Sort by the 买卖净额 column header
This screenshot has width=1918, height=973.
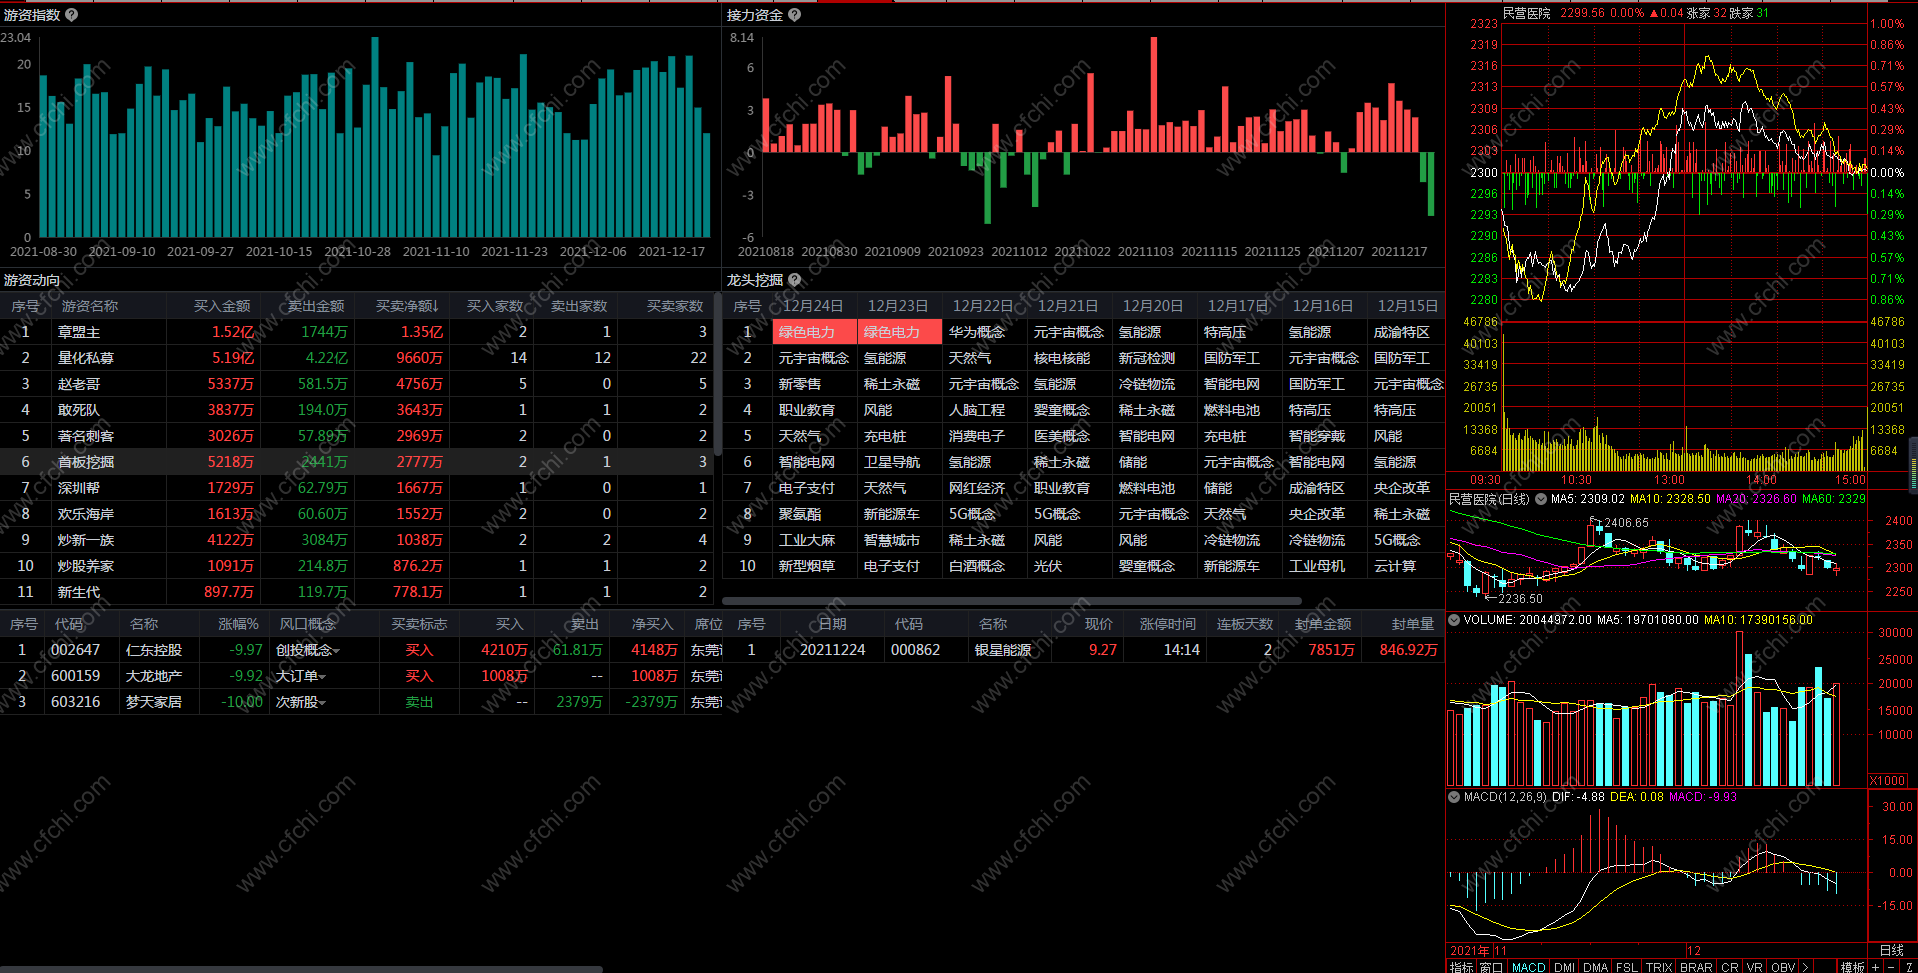[x=407, y=306]
